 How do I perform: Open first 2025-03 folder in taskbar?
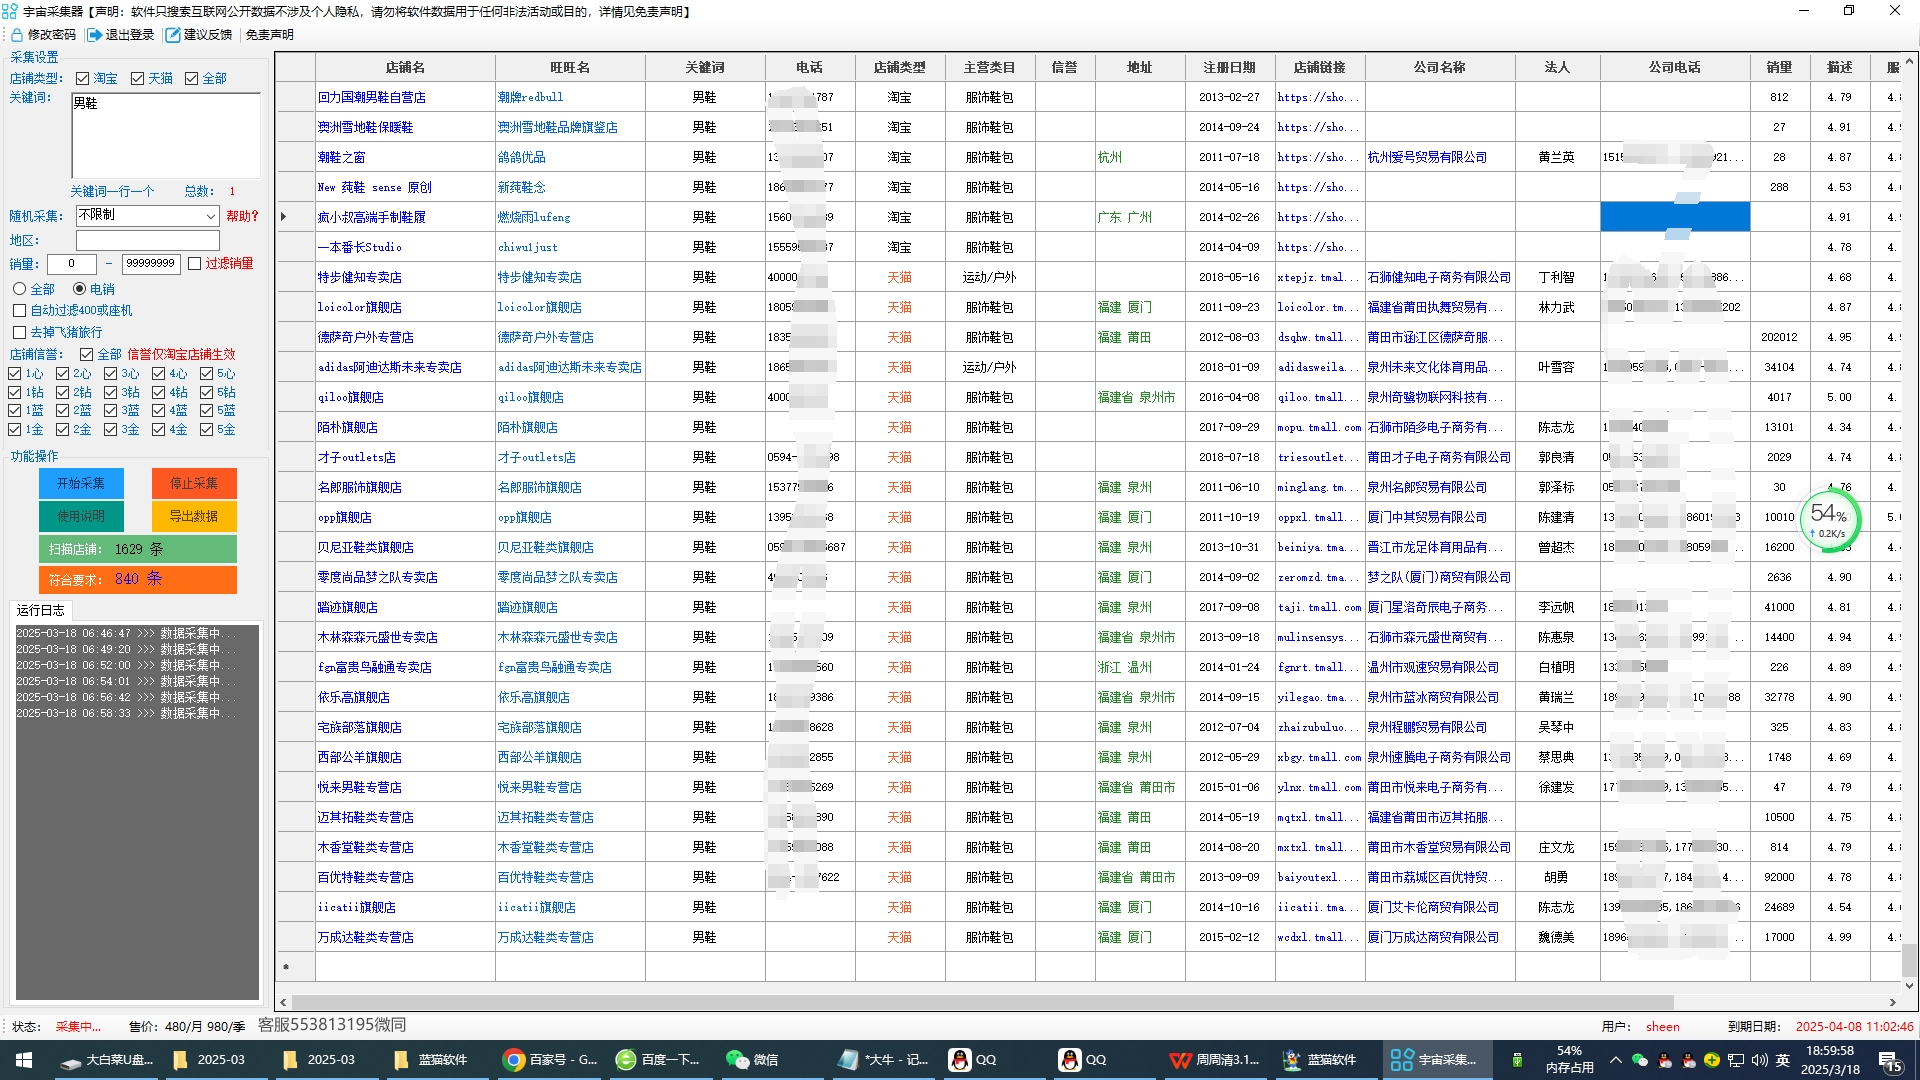pyautogui.click(x=210, y=1060)
